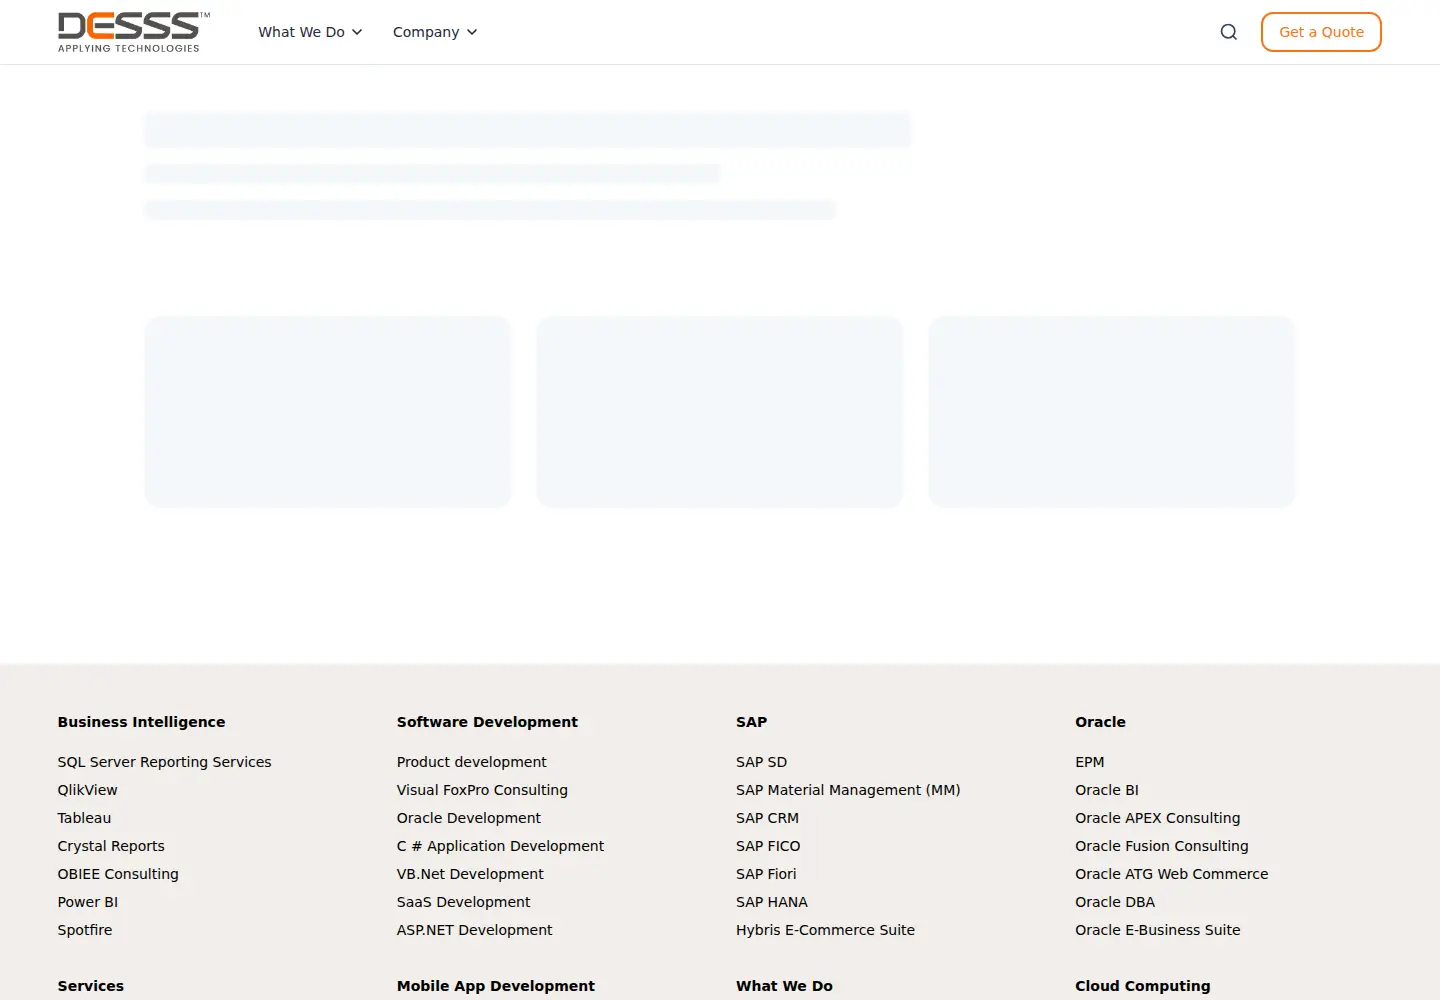This screenshot has height=1000, width=1440.
Task: Open Visual FoxPro Consulting link
Action: click(x=482, y=790)
